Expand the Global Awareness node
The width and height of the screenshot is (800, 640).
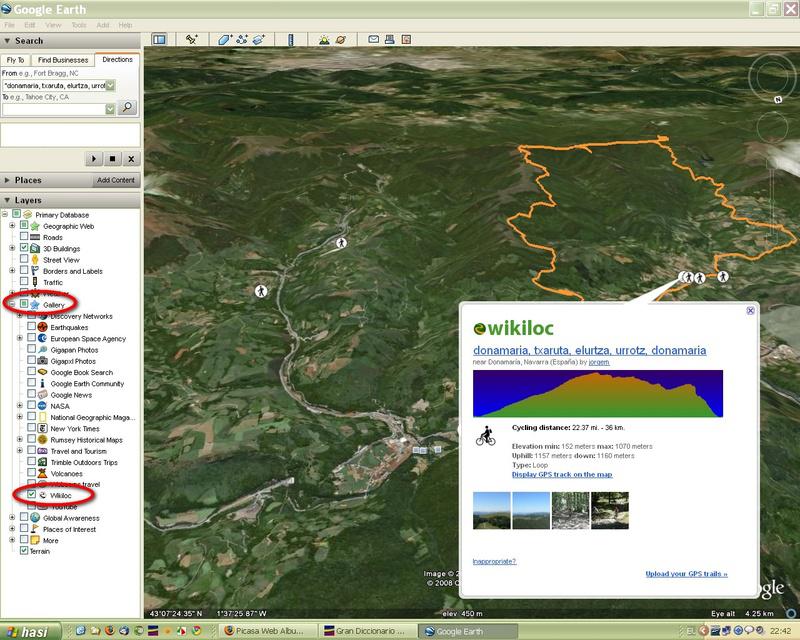[12, 518]
